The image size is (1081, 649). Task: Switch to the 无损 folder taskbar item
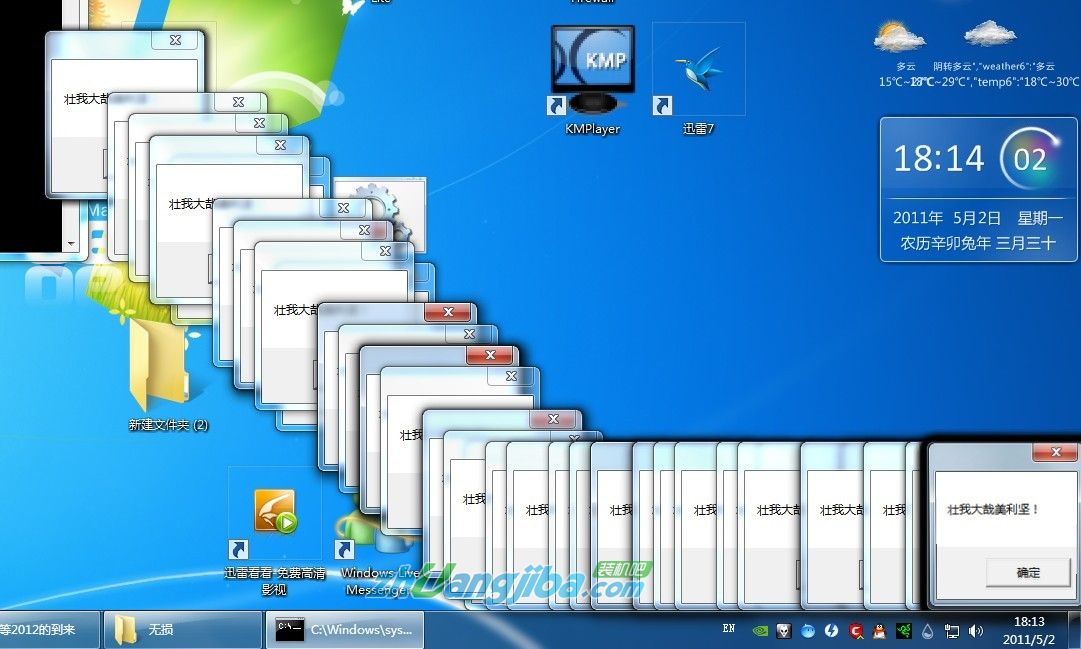point(182,630)
